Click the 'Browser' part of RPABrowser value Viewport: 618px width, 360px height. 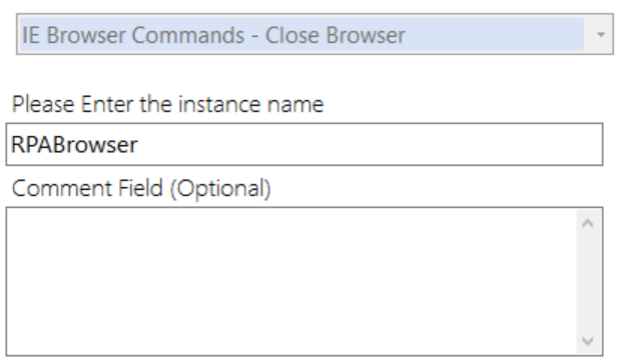(x=96, y=145)
